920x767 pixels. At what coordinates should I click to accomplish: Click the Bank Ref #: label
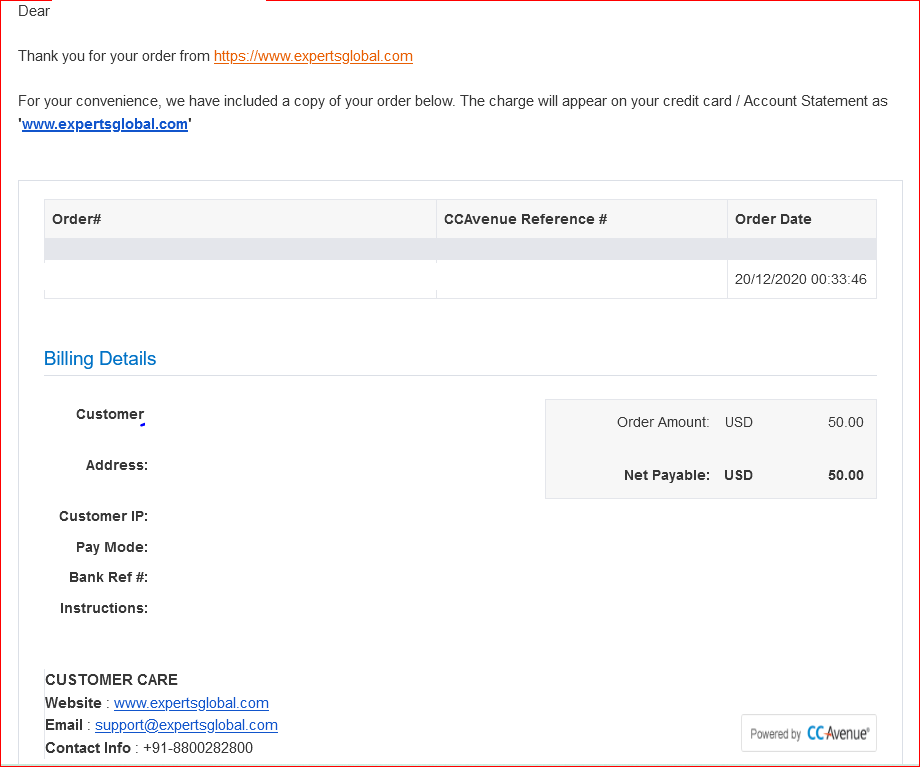(109, 577)
